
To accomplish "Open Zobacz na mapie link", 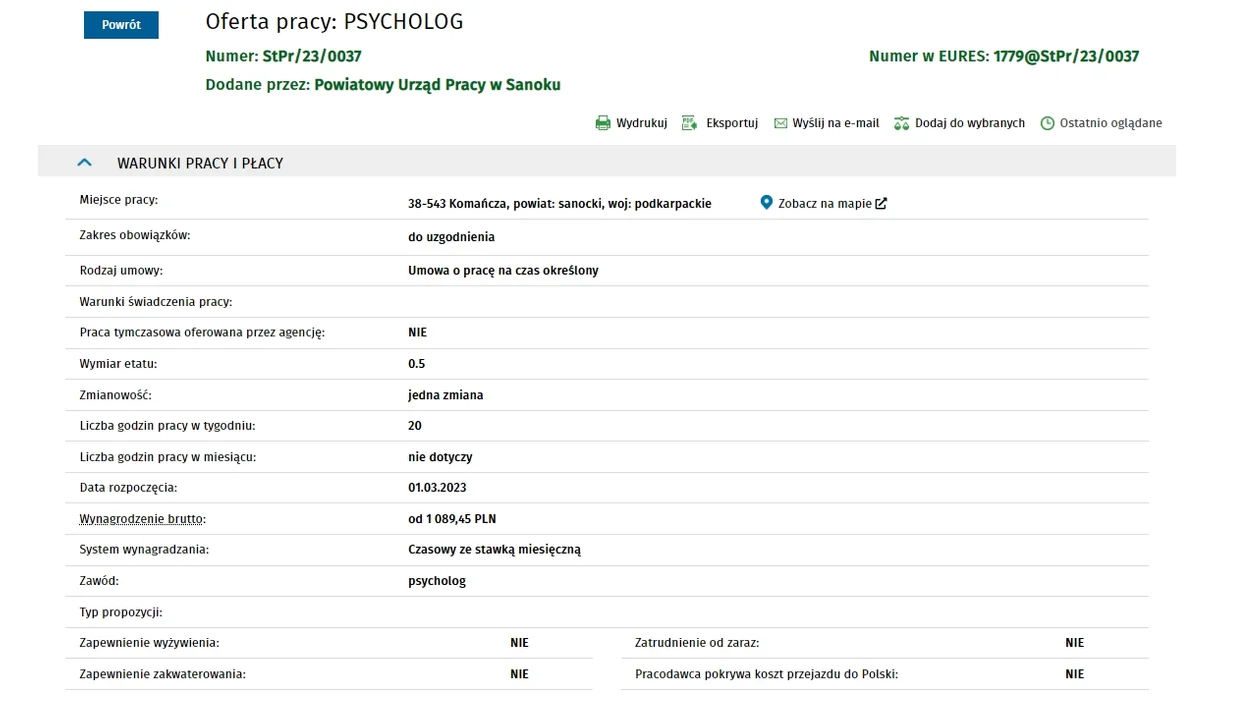I will (x=825, y=203).
